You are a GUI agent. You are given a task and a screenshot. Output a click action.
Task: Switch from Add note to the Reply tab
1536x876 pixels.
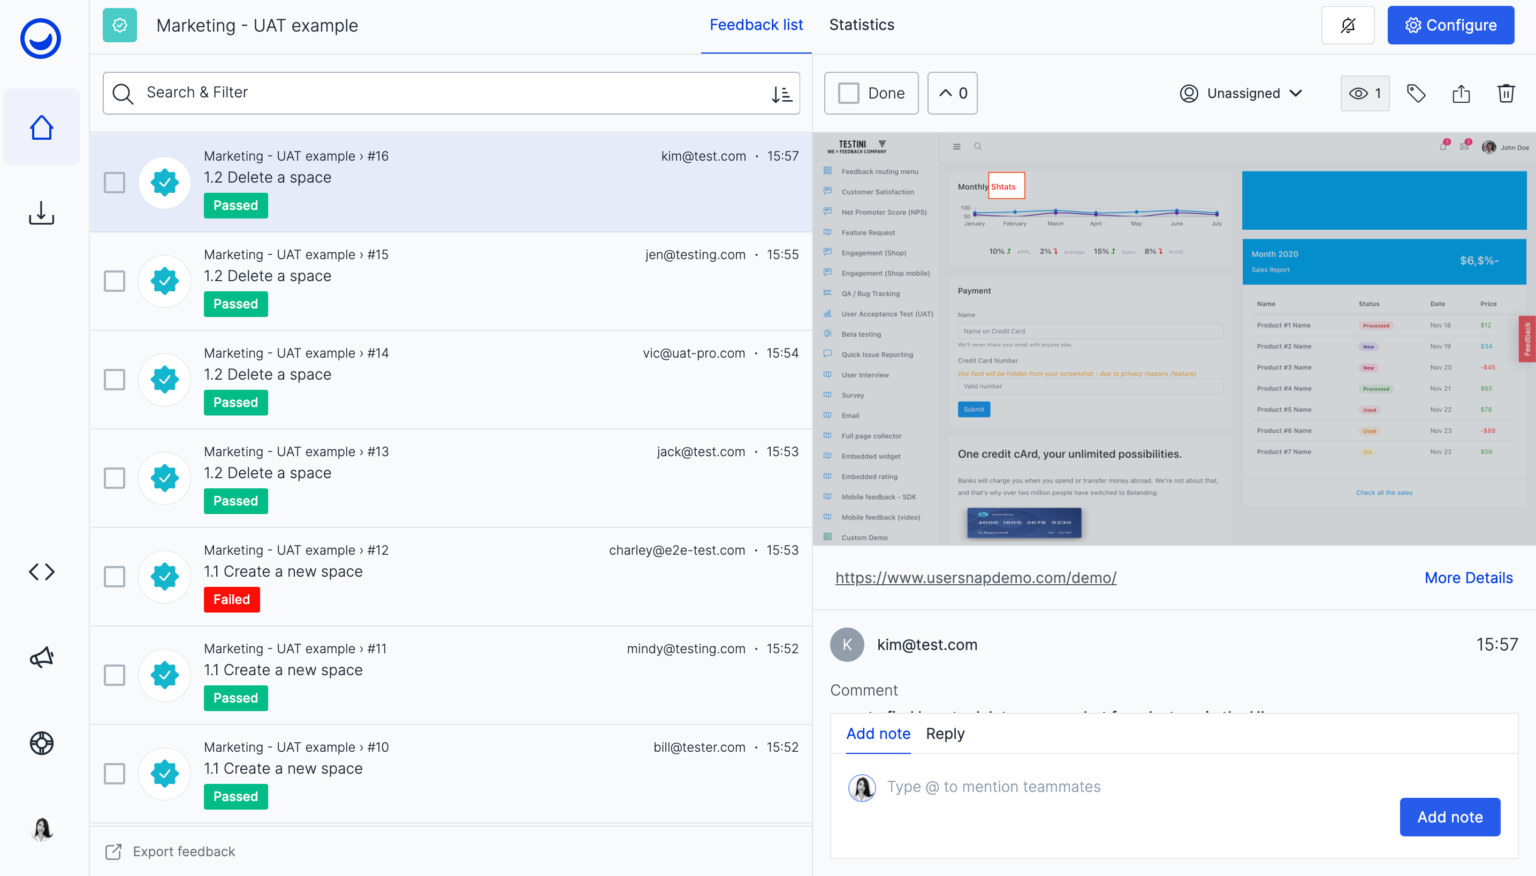(945, 734)
